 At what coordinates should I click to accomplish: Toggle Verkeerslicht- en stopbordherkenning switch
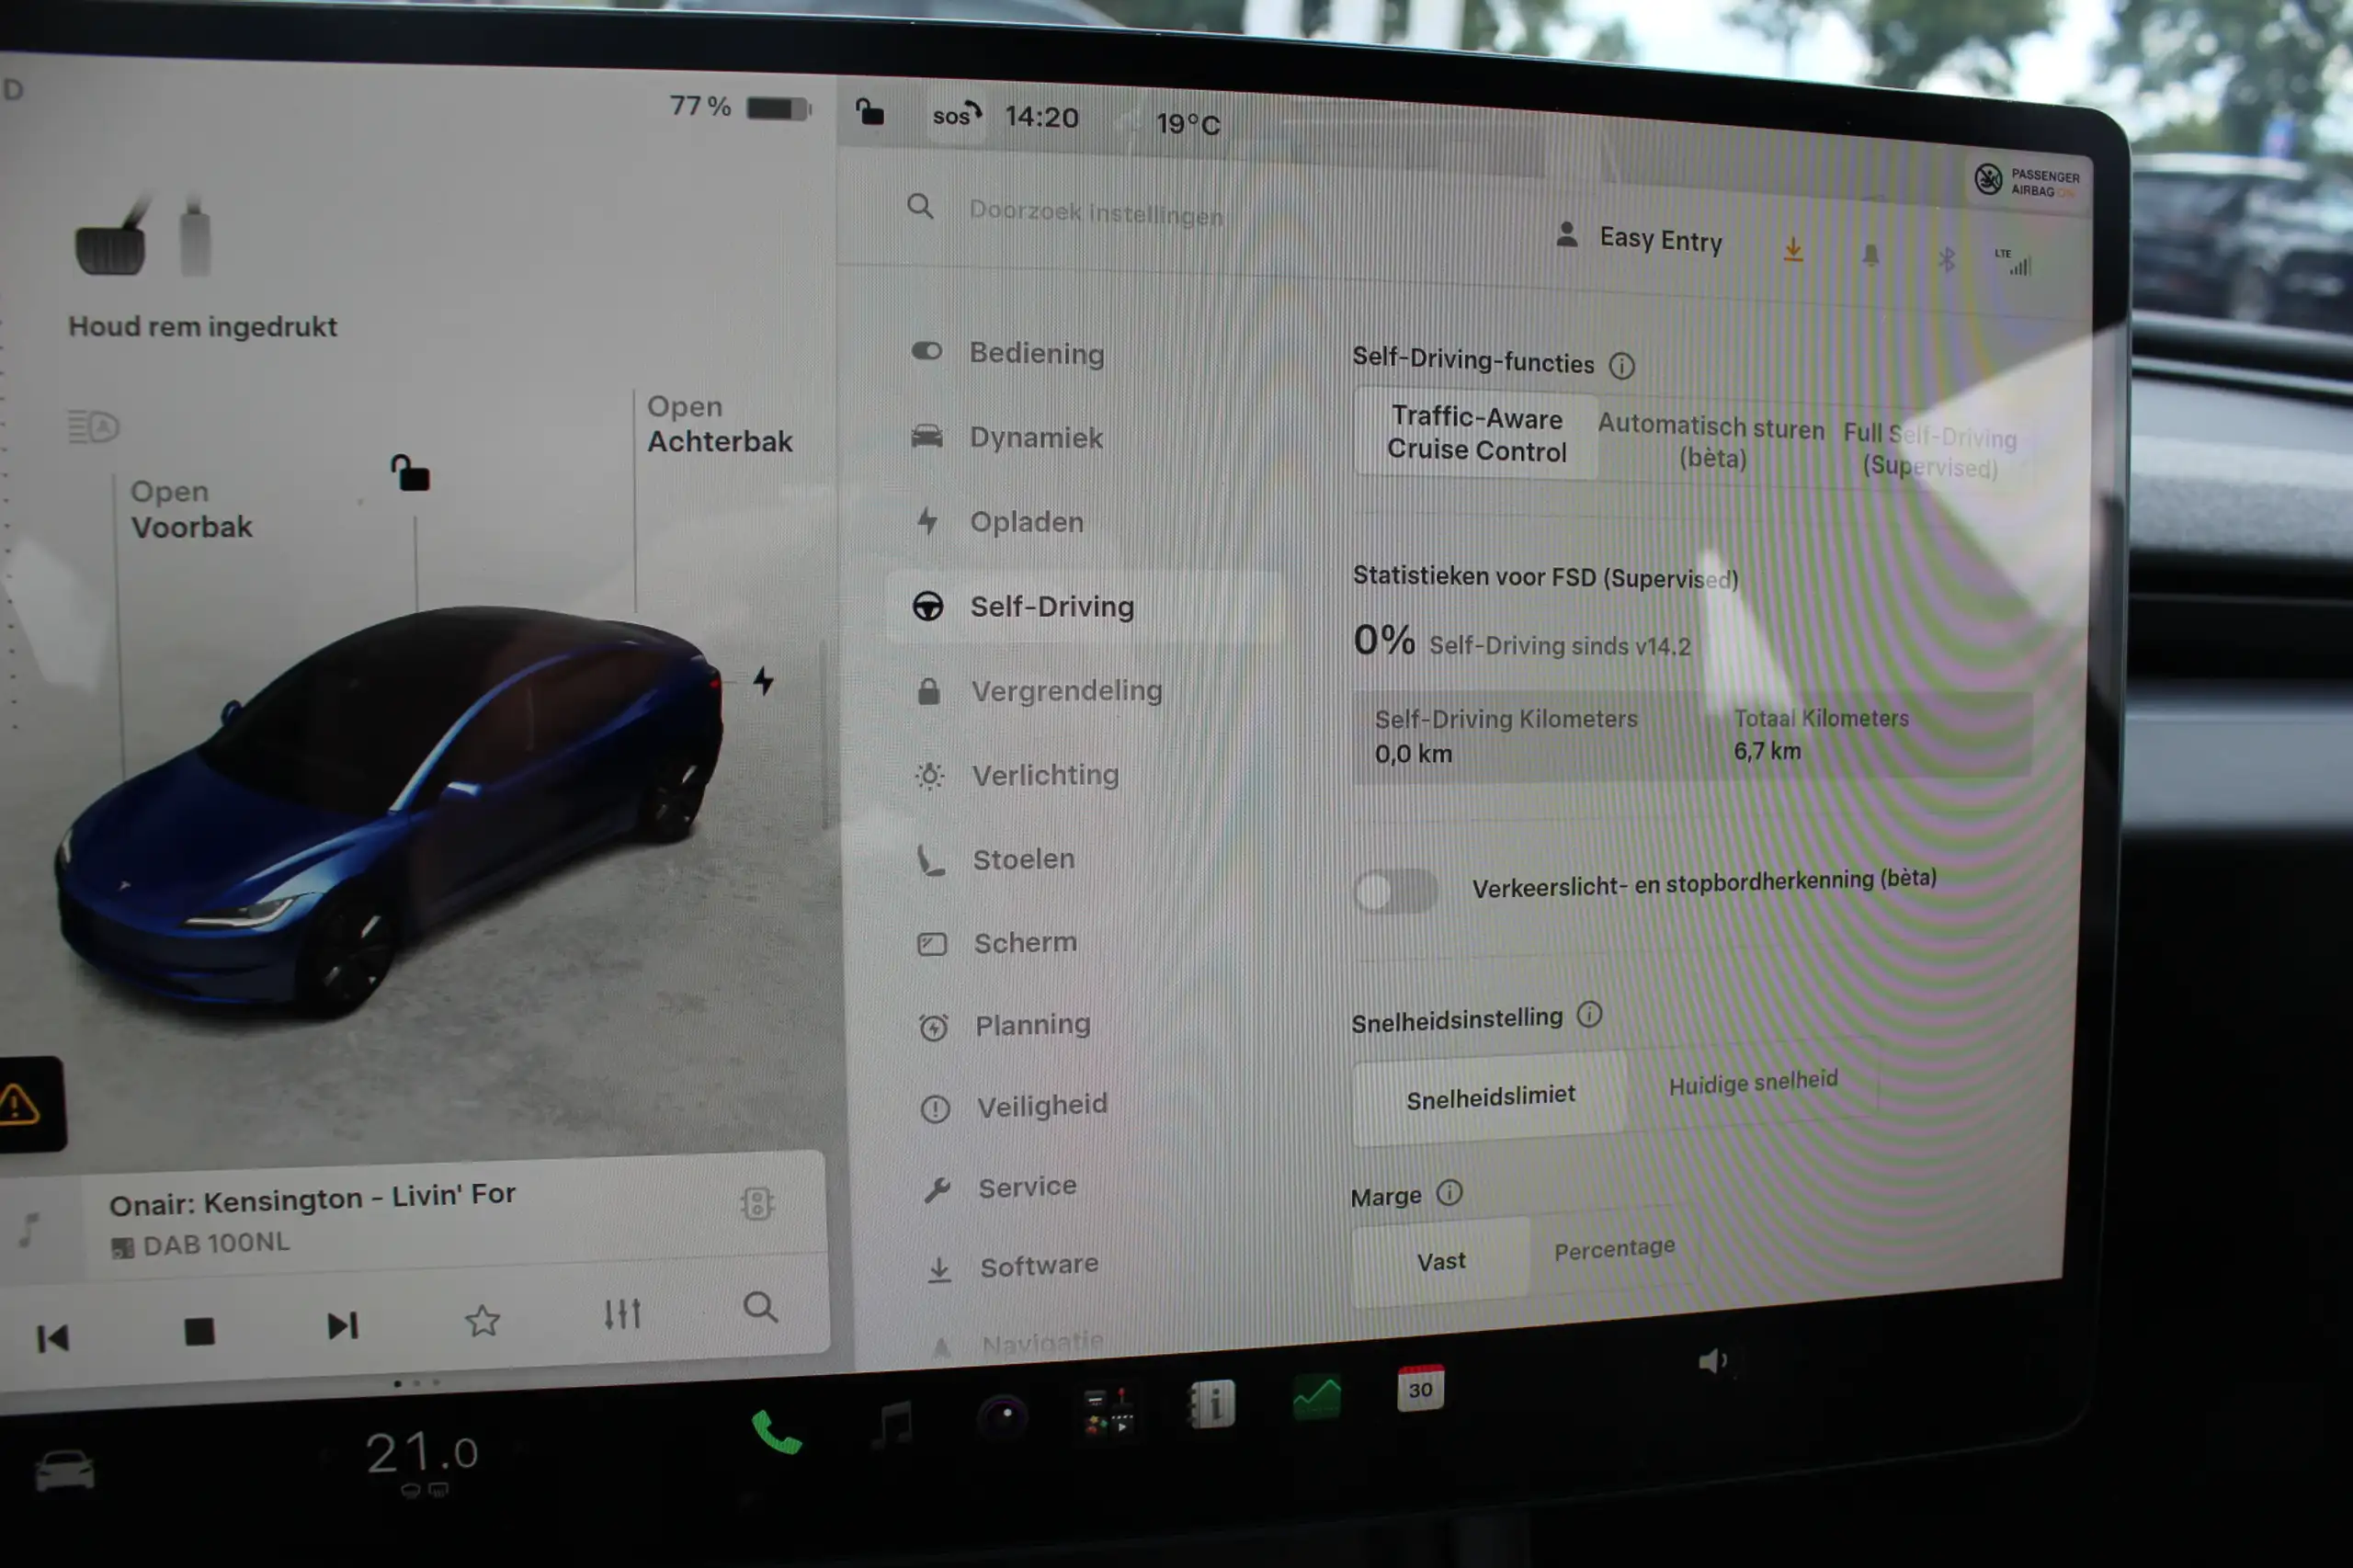coord(1396,891)
